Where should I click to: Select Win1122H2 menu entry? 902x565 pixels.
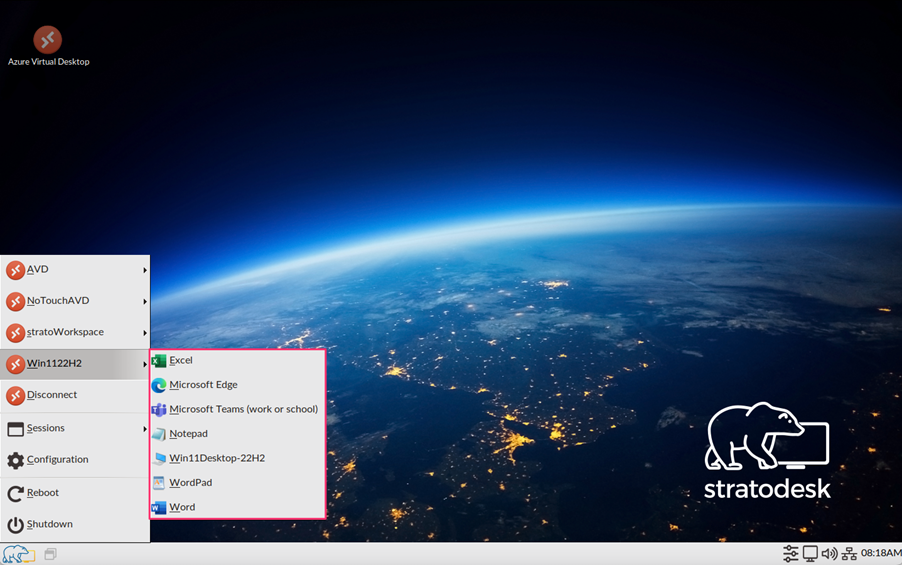click(x=75, y=364)
